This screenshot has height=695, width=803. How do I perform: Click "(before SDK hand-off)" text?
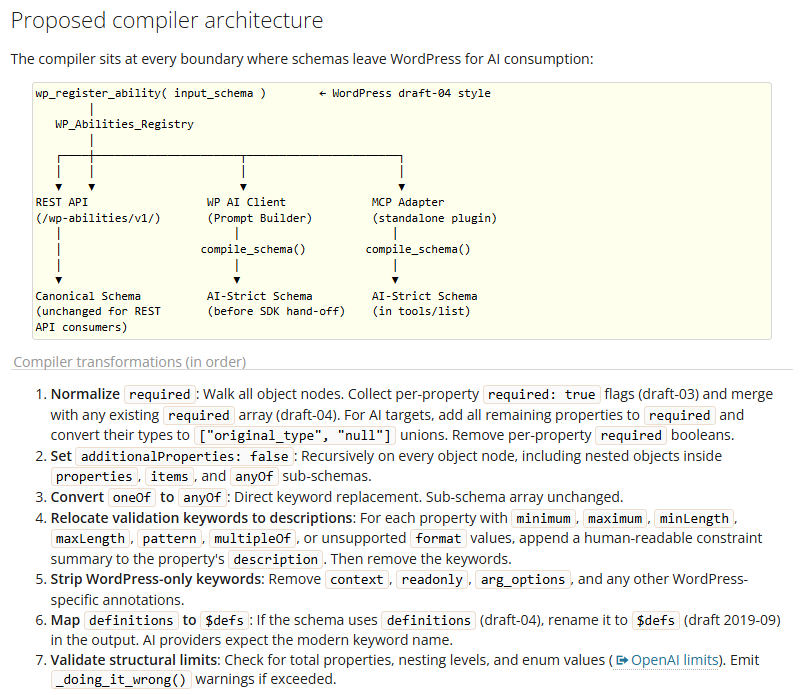(x=276, y=311)
